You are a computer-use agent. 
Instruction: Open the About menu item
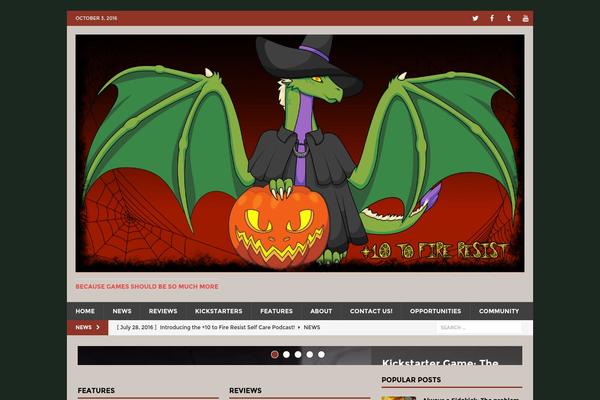pos(321,311)
